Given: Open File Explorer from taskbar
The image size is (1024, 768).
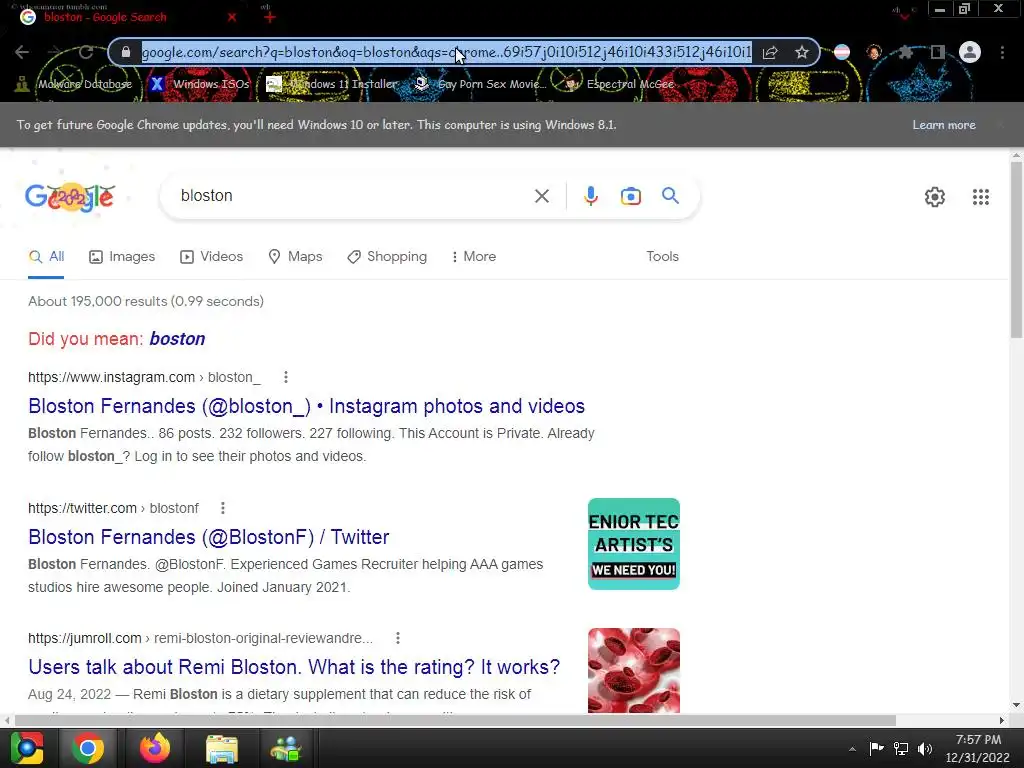Looking at the screenshot, I should [222, 749].
